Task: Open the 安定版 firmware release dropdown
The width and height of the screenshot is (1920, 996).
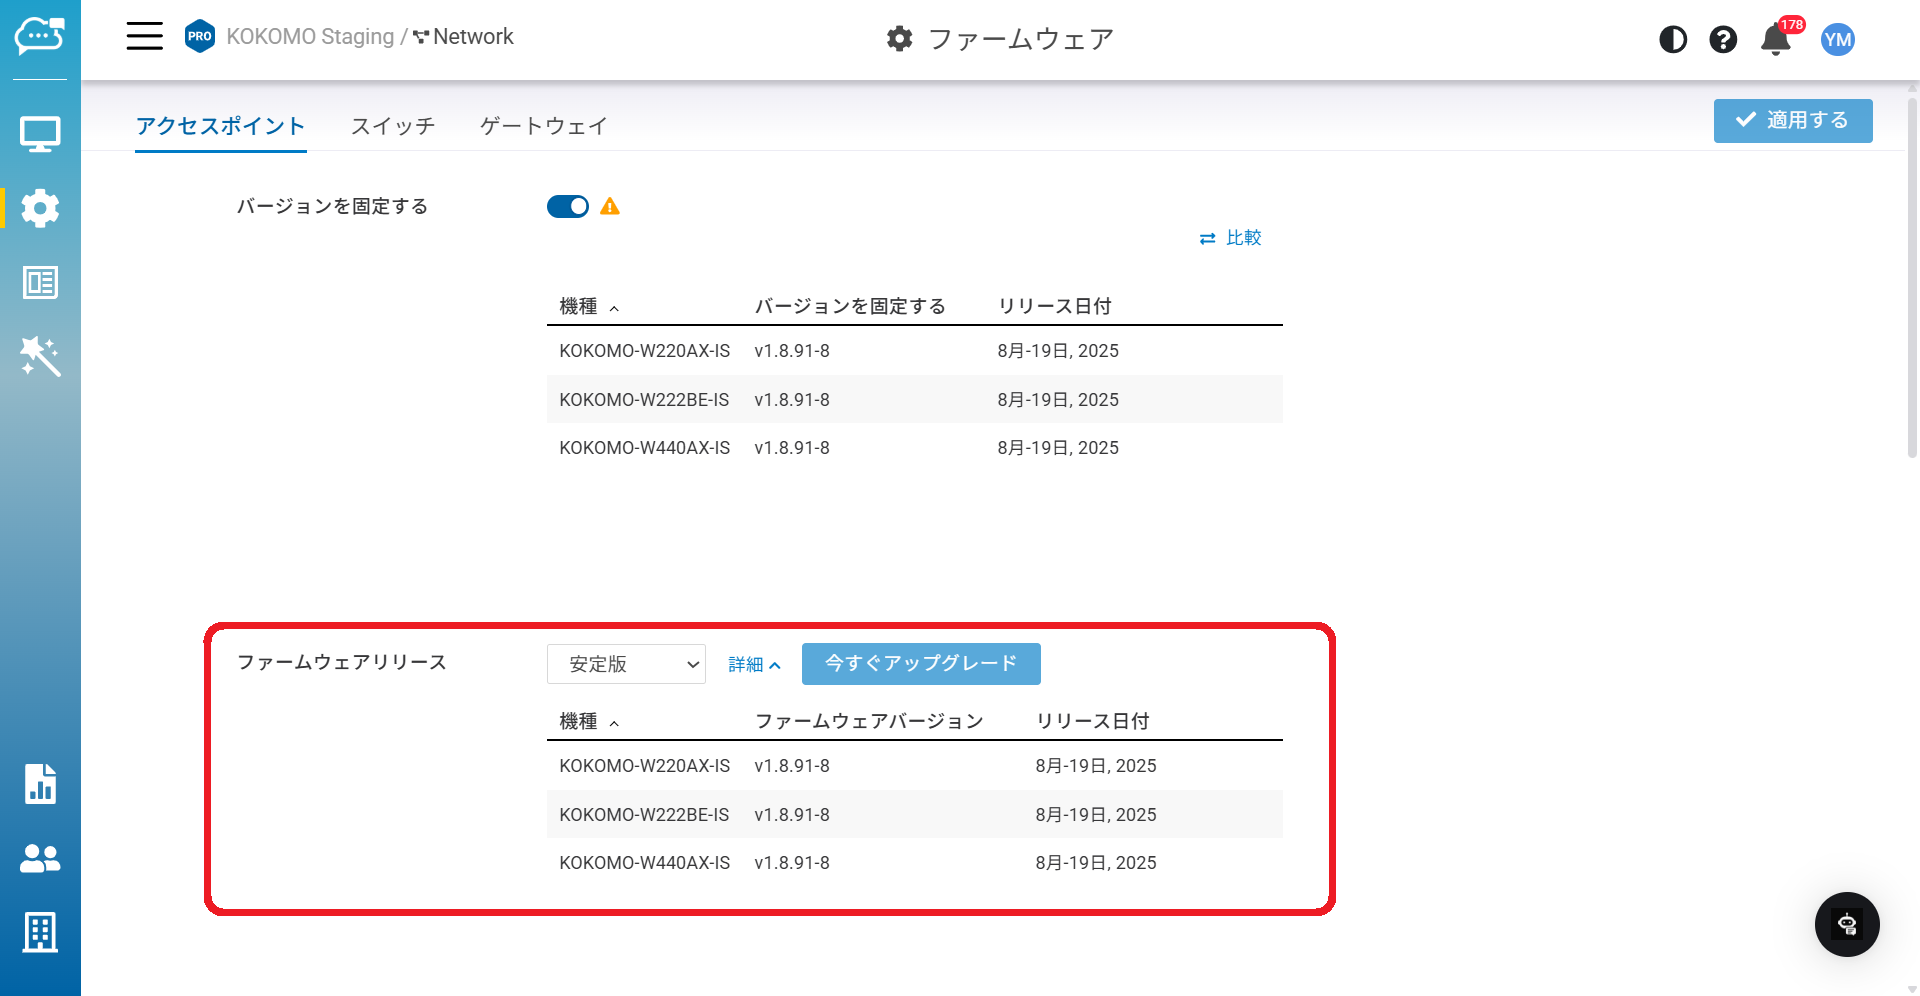Action: pos(626,664)
